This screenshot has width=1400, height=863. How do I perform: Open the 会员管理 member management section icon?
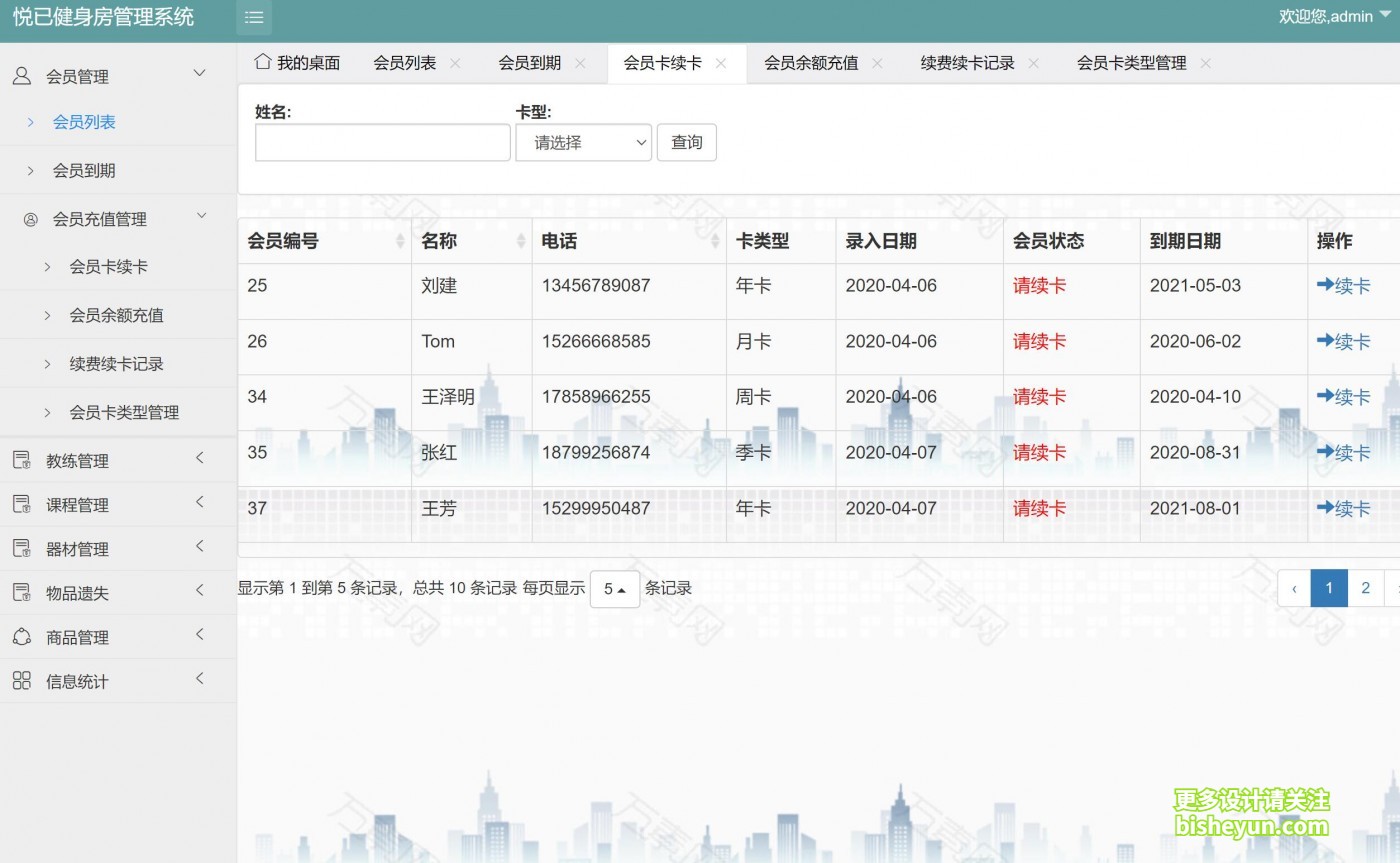point(20,75)
